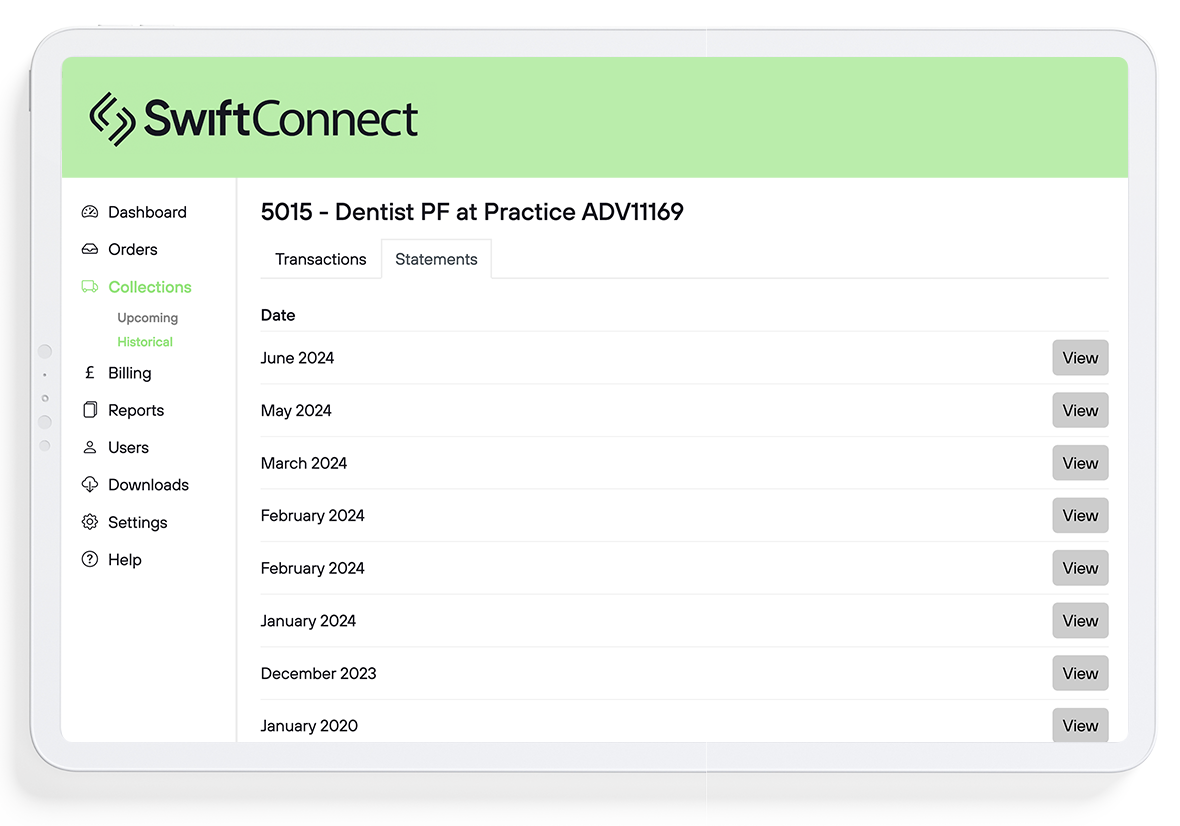Select the Statements tab
Image resolution: width=1180 pixels, height=826 pixels.
point(436,259)
